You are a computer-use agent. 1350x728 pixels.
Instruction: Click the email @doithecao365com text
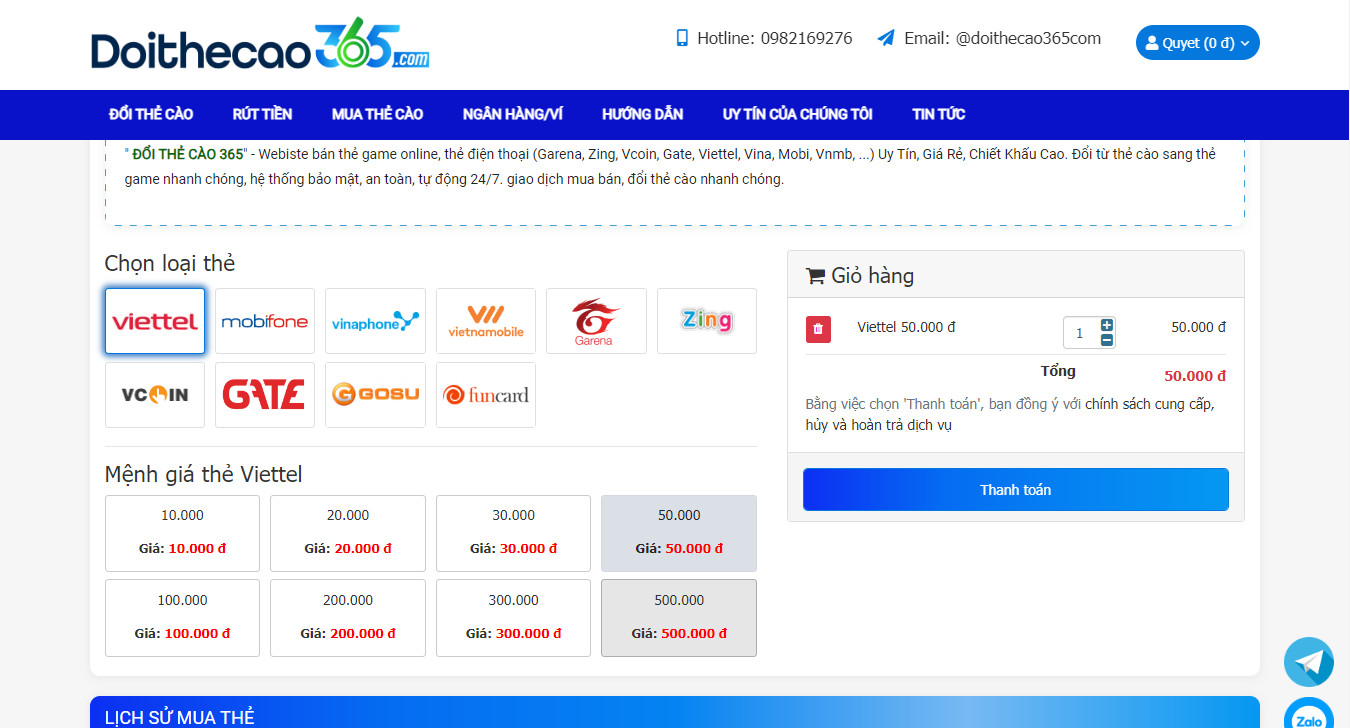[x=1028, y=38]
